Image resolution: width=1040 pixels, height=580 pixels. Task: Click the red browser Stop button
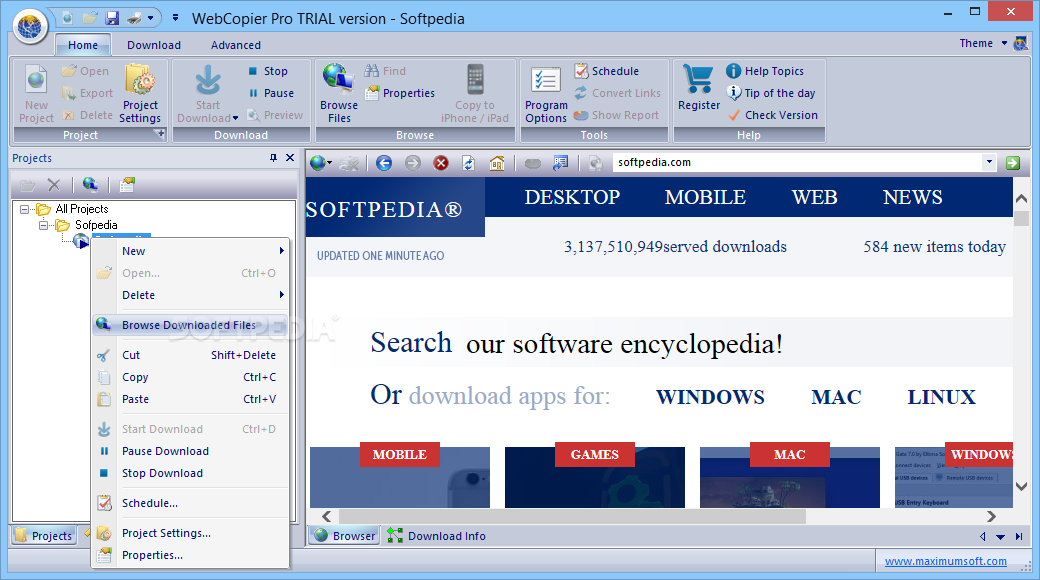440,163
